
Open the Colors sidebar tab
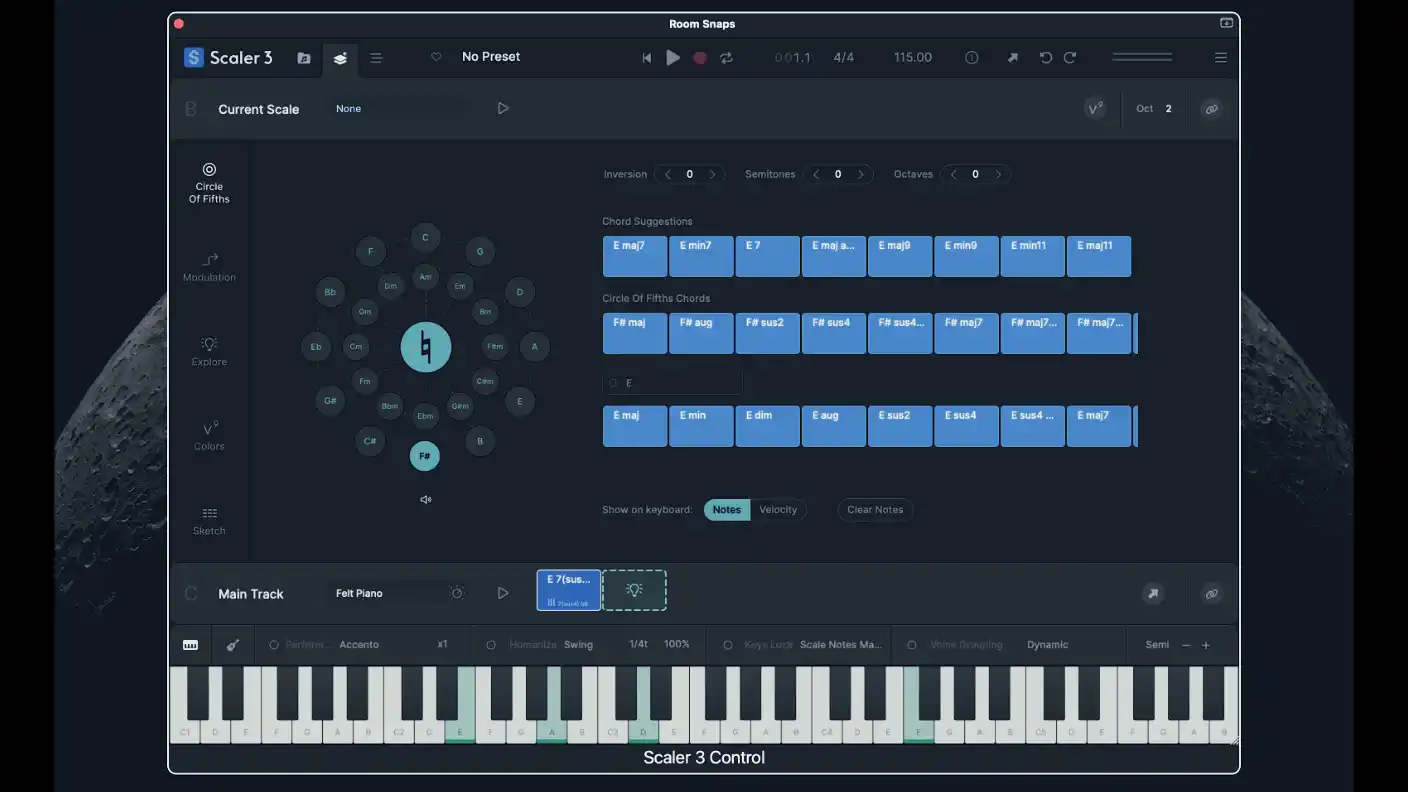pyautogui.click(x=209, y=436)
